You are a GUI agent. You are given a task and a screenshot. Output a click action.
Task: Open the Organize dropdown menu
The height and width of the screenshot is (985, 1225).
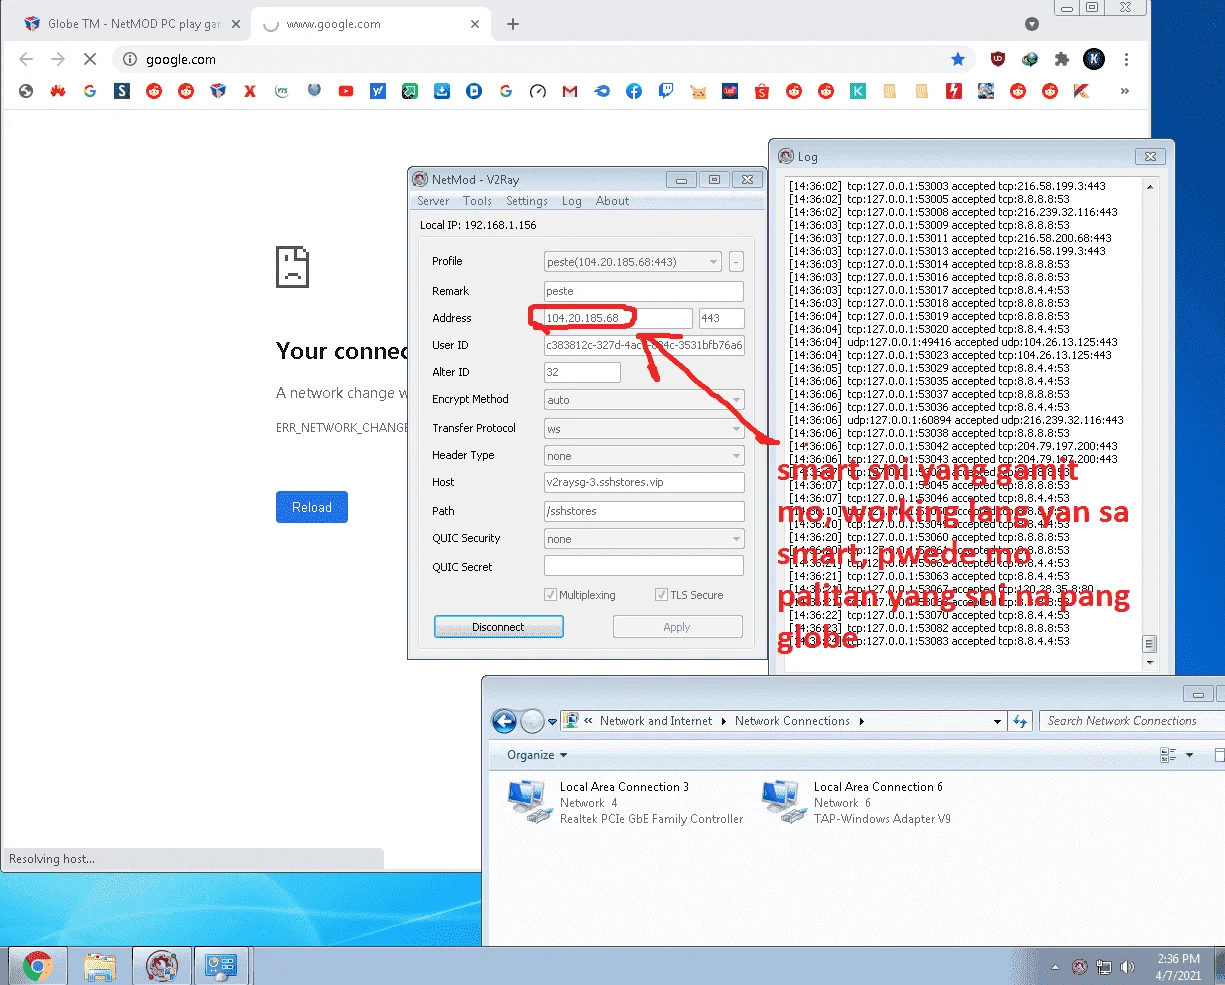(537, 755)
